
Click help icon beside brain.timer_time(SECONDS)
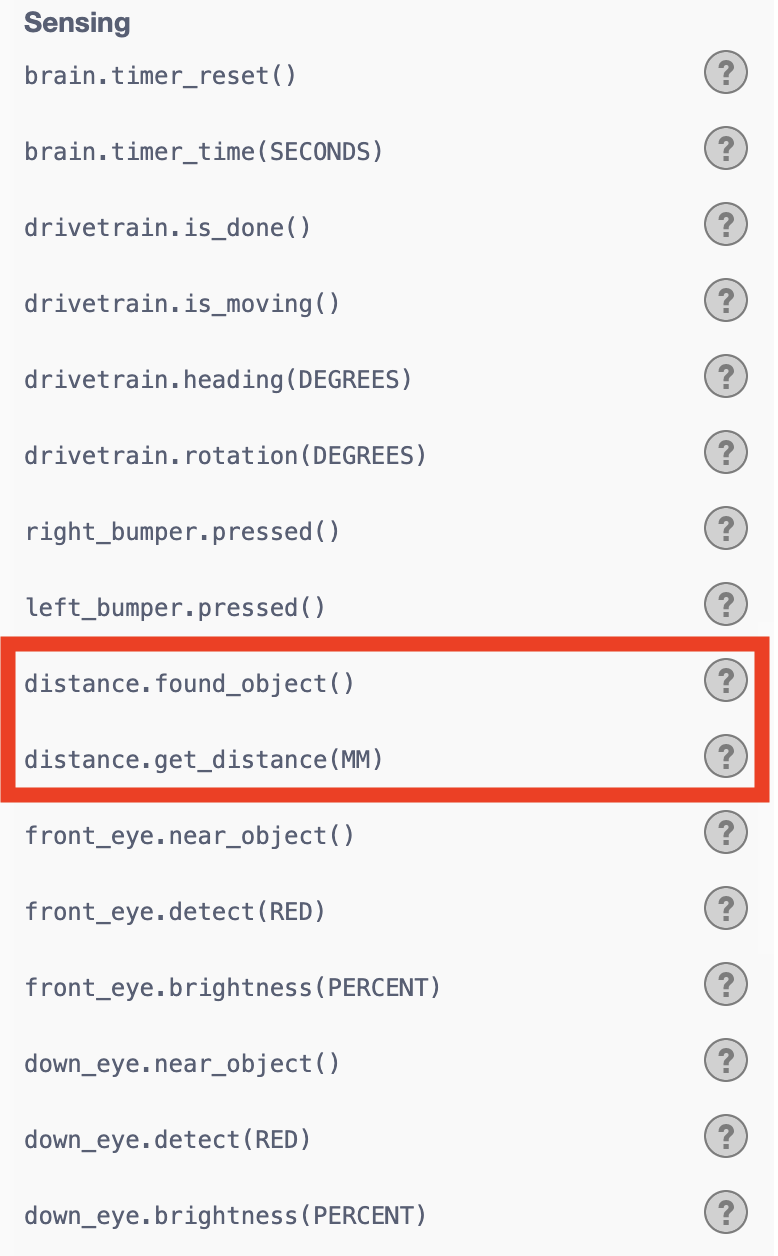point(726,150)
